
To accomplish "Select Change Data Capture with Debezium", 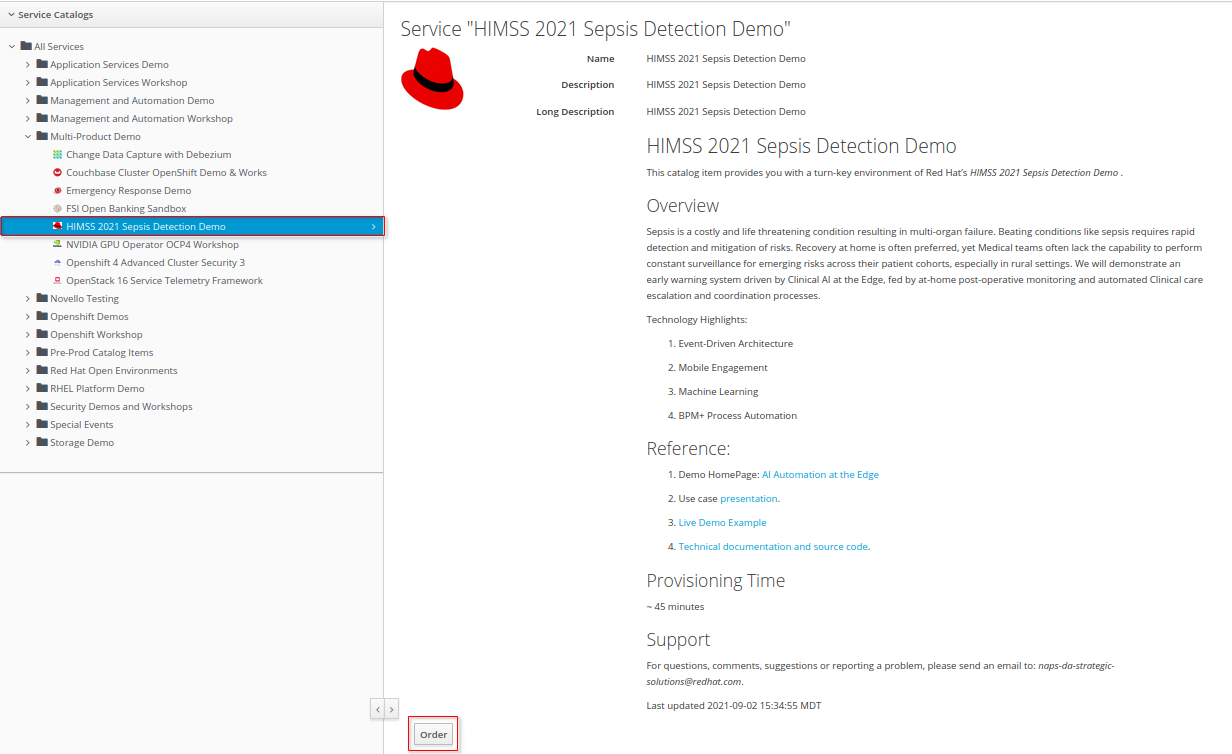I will click(148, 155).
